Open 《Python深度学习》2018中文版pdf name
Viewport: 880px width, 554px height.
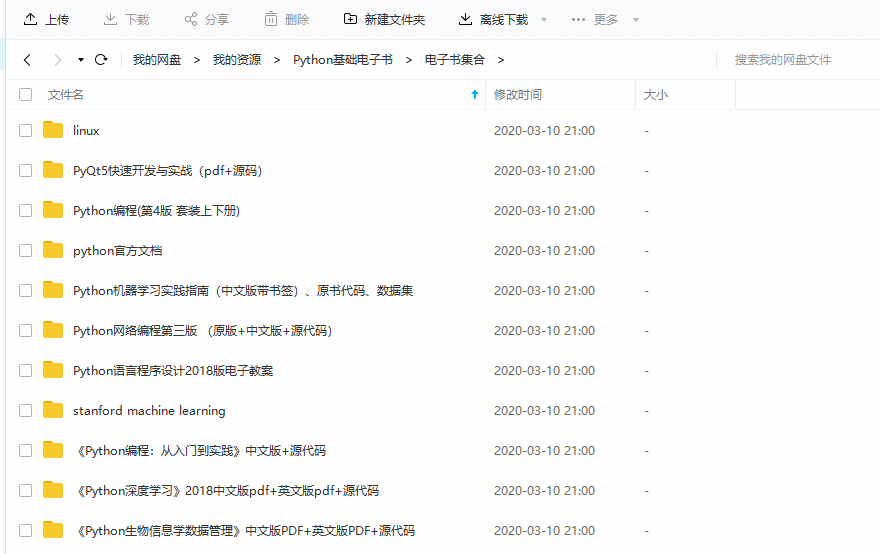click(228, 490)
